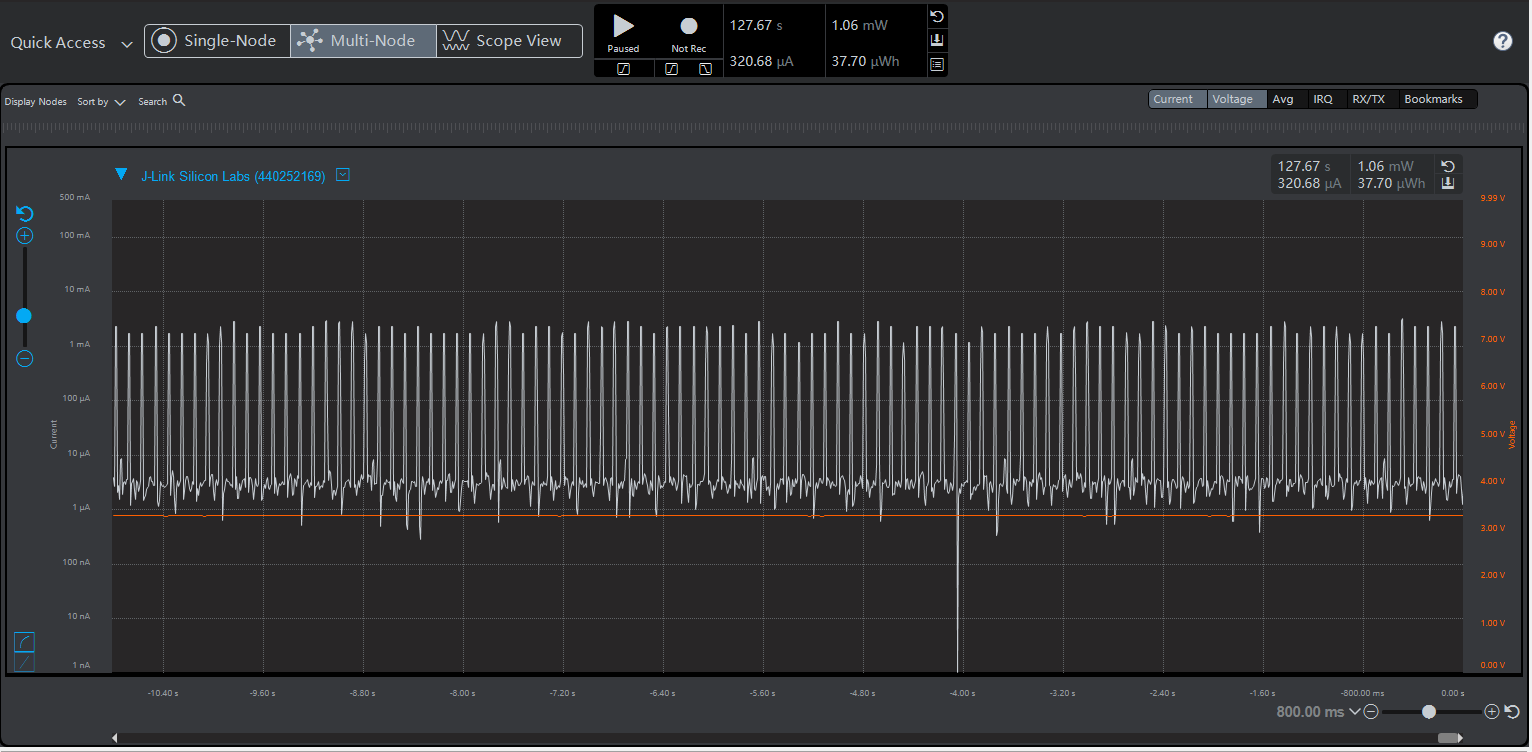Click the help question mark icon
The height and width of the screenshot is (752, 1532).
tap(1502, 41)
